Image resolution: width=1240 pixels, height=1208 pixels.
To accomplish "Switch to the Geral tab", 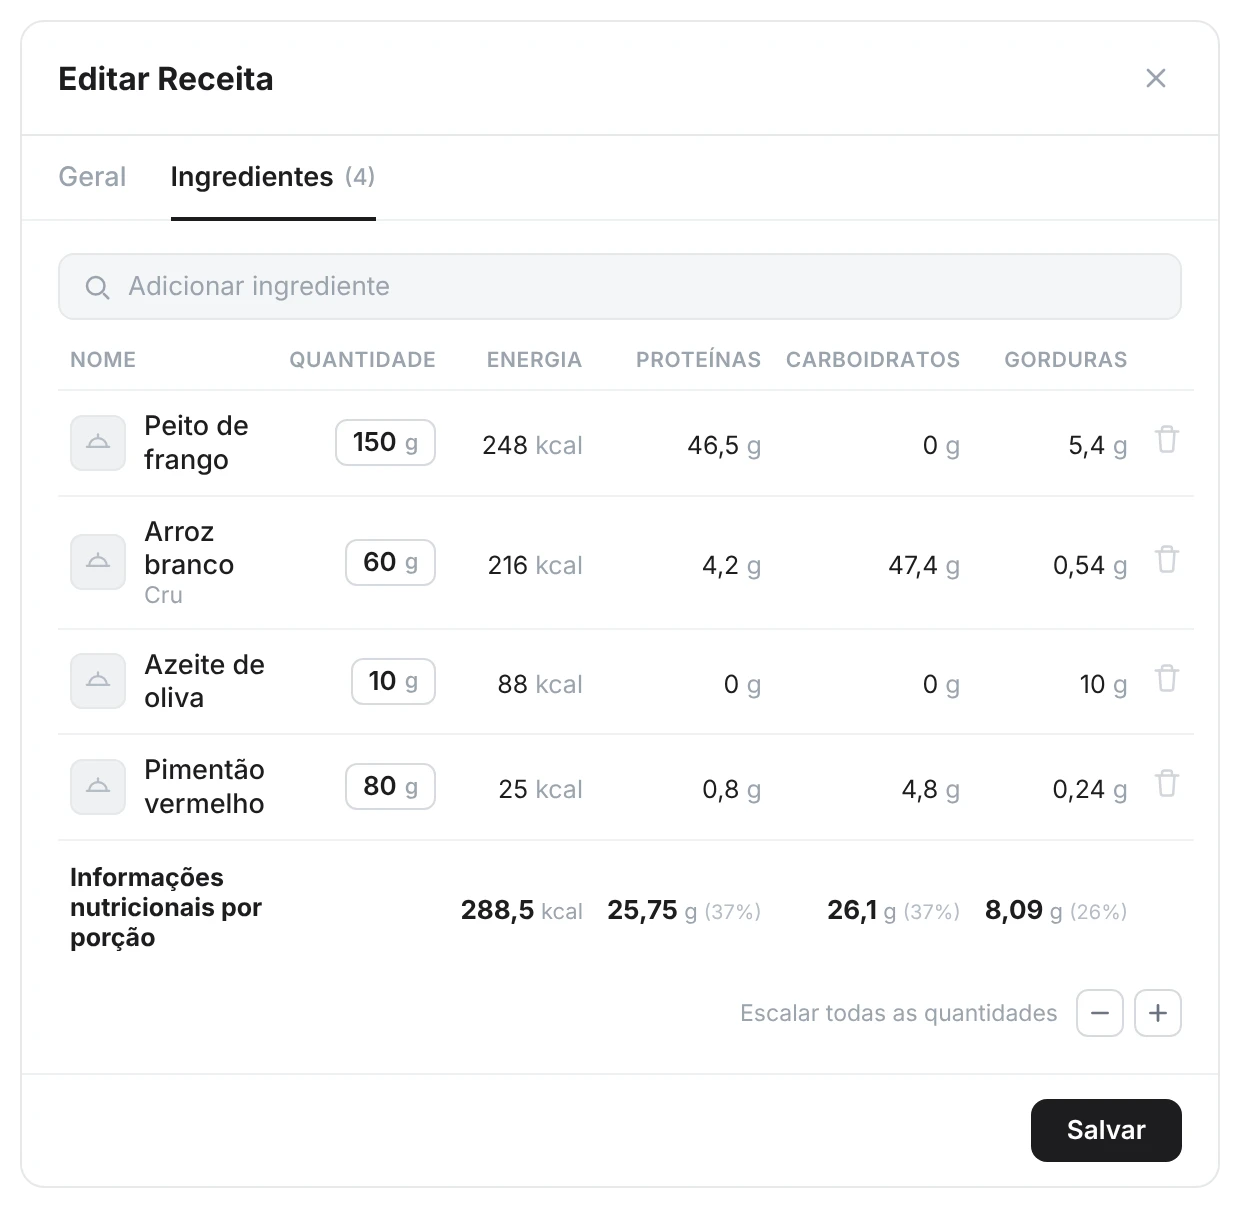I will point(92,177).
